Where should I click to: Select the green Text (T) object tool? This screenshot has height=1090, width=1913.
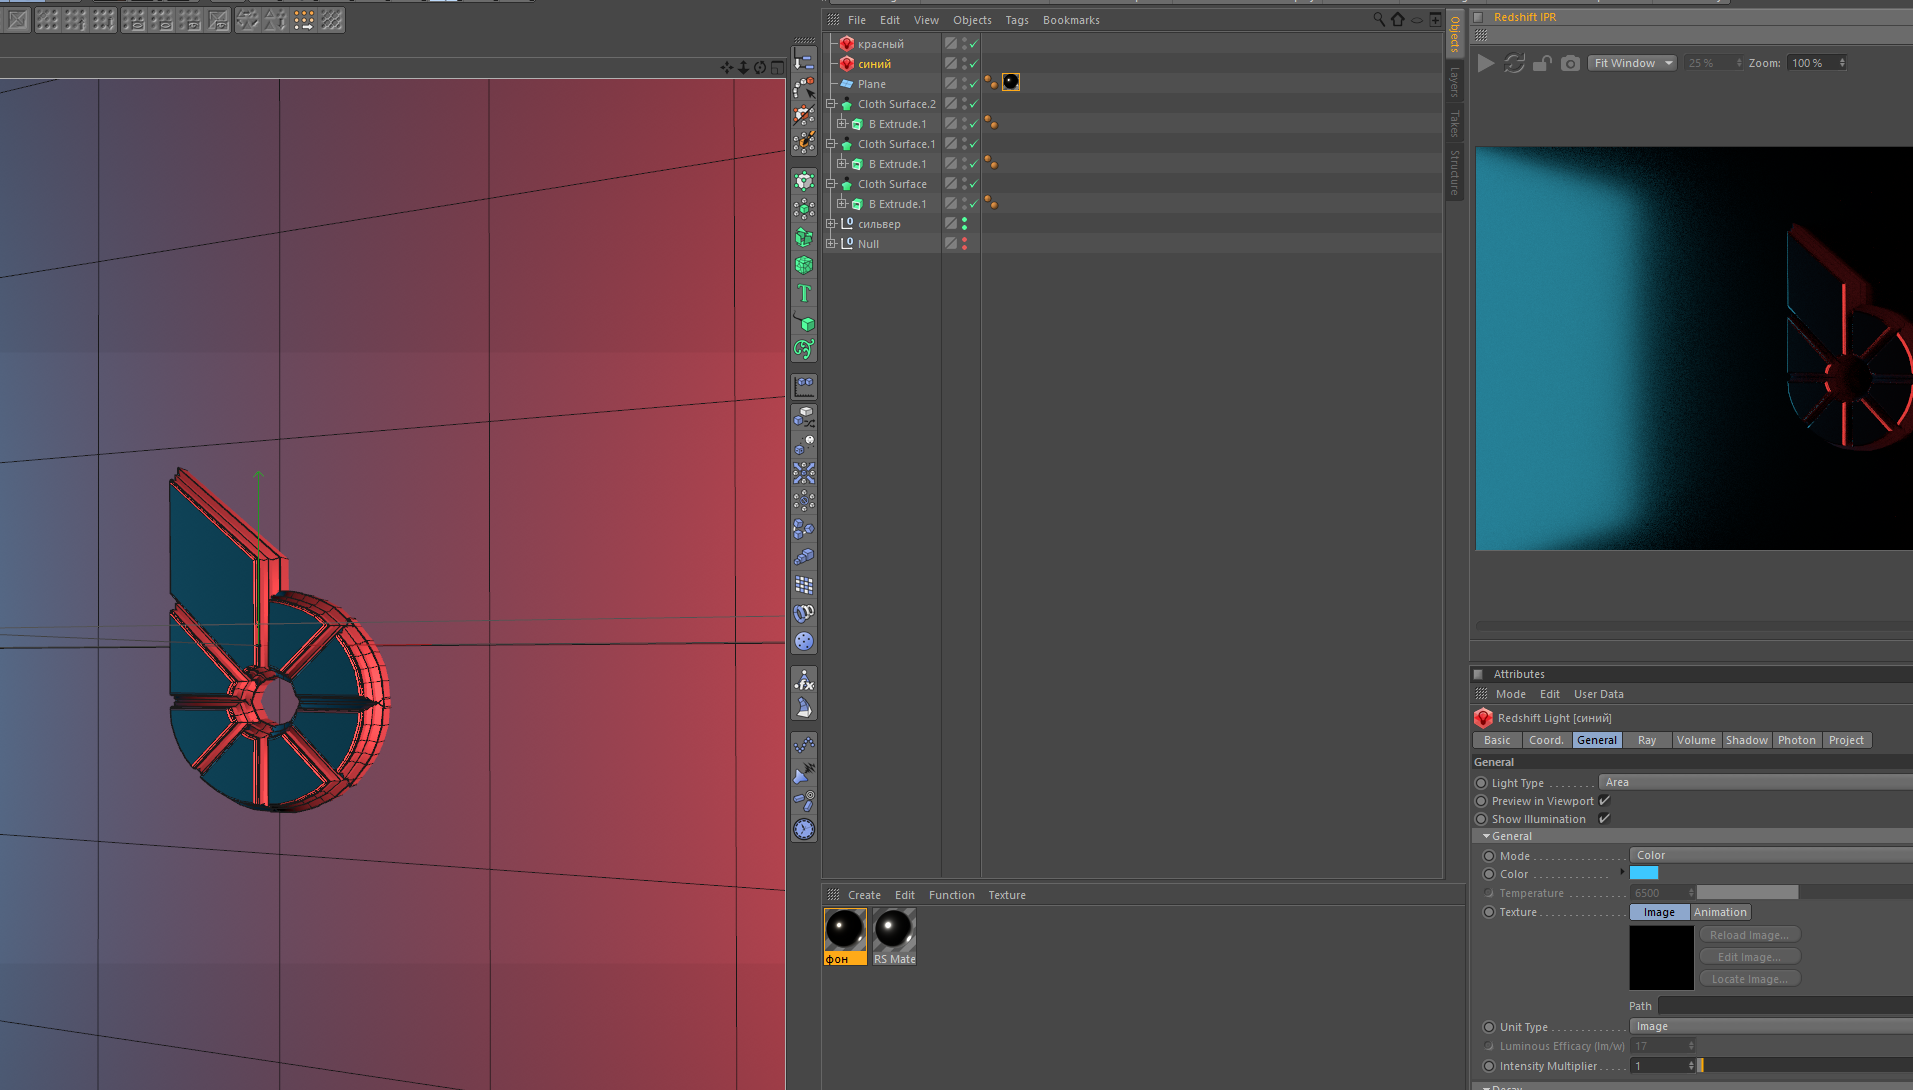click(x=804, y=293)
